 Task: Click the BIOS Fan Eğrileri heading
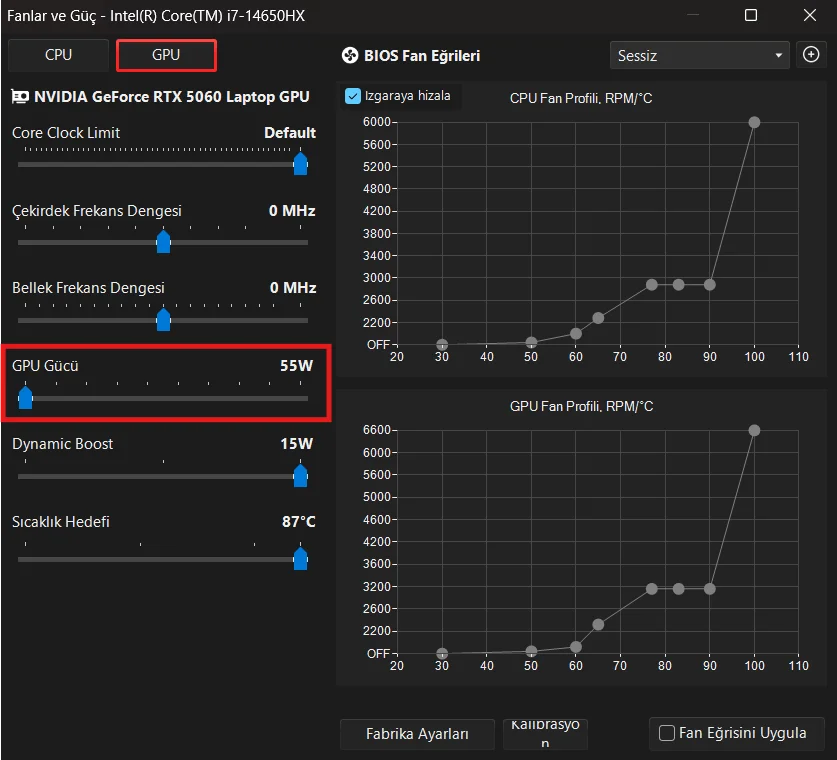422,56
